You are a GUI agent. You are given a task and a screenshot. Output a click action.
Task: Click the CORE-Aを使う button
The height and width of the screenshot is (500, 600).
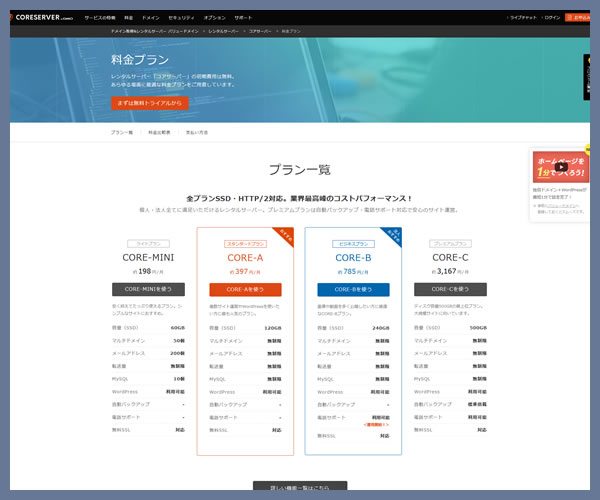[245, 290]
